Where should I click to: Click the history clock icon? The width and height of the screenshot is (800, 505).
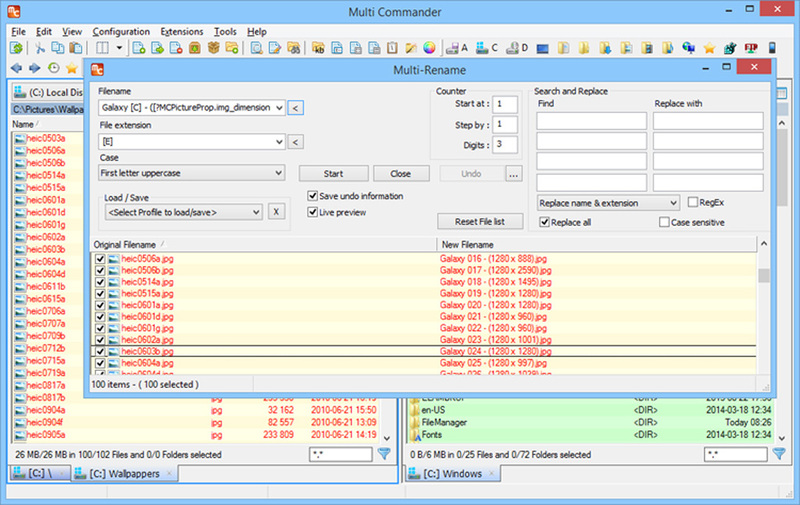point(54,68)
